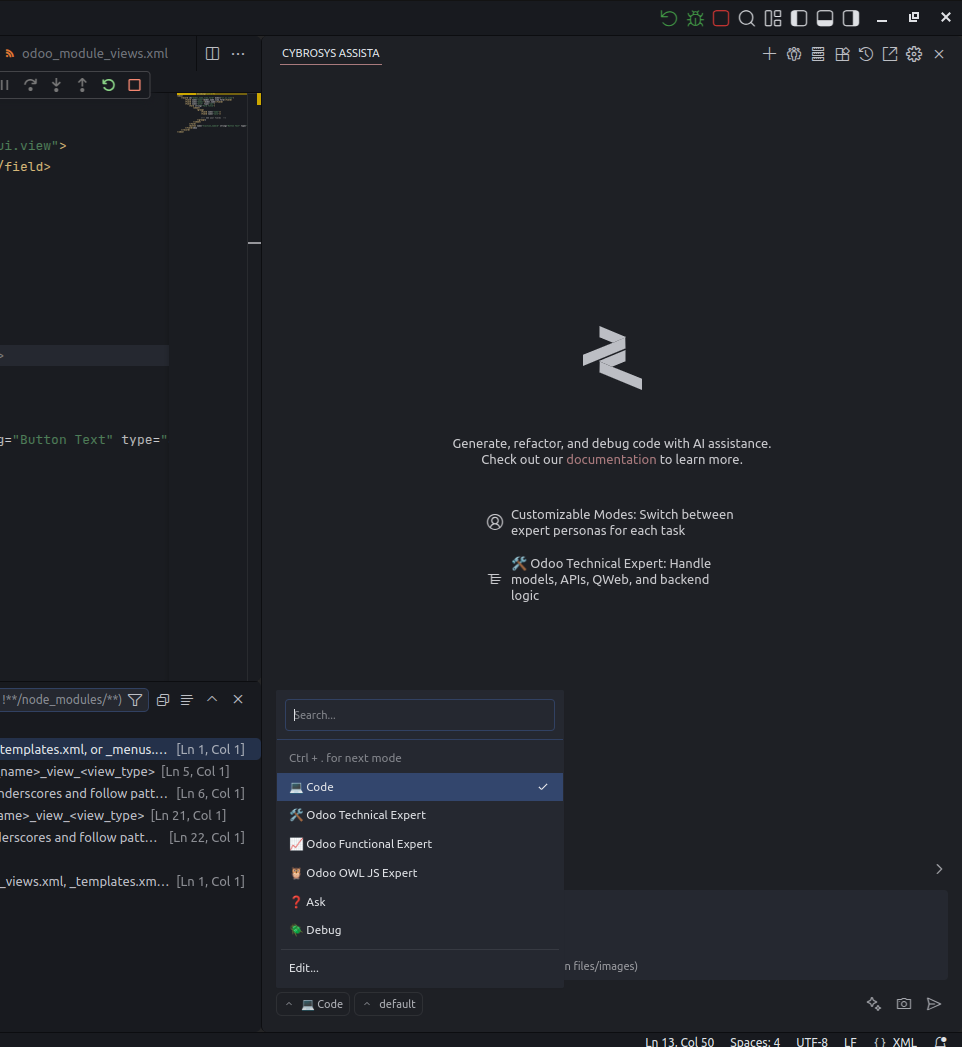Open the search magnifier in title bar
962x1047 pixels.
coord(747,18)
